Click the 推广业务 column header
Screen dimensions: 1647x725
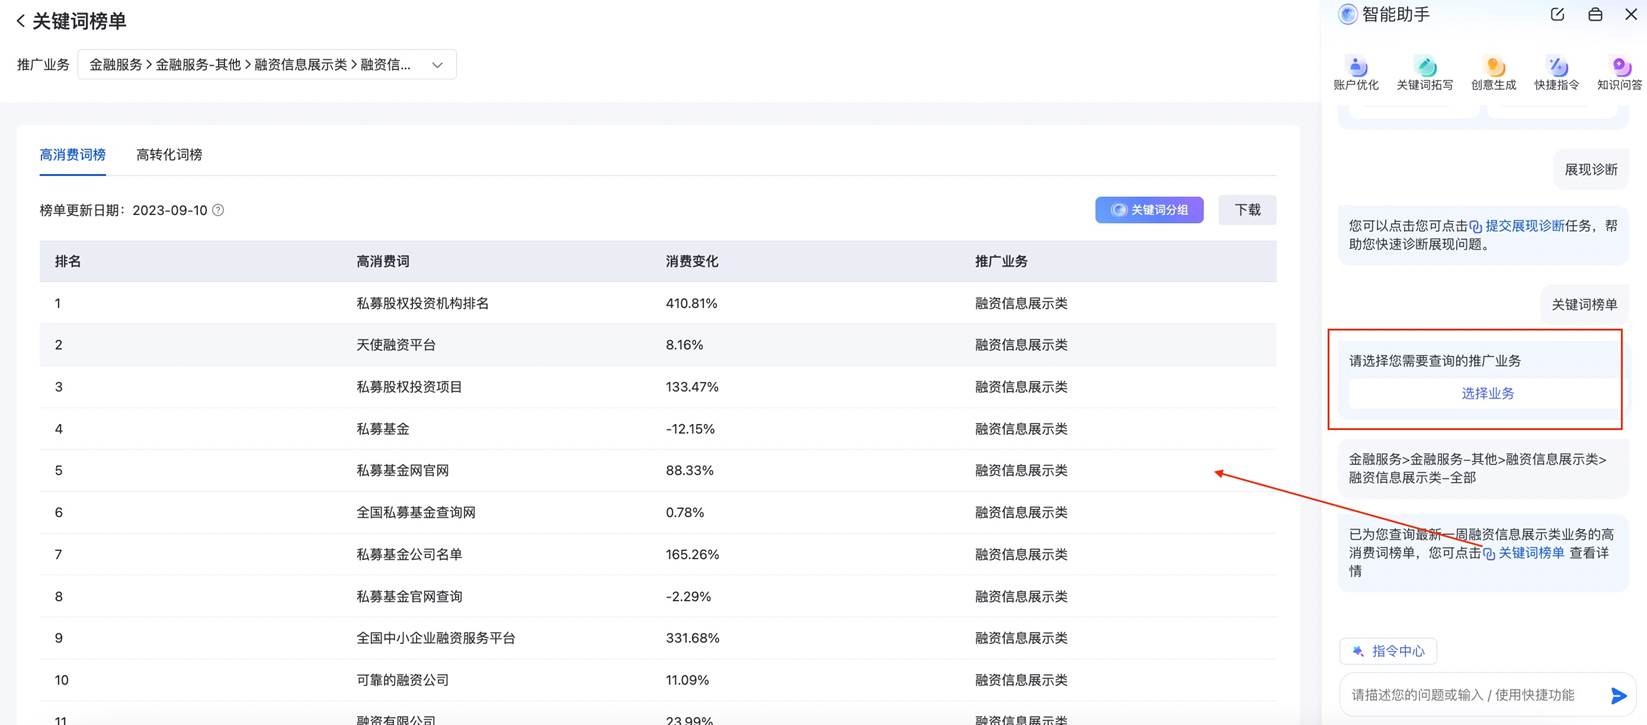pyautogui.click(x=1001, y=262)
